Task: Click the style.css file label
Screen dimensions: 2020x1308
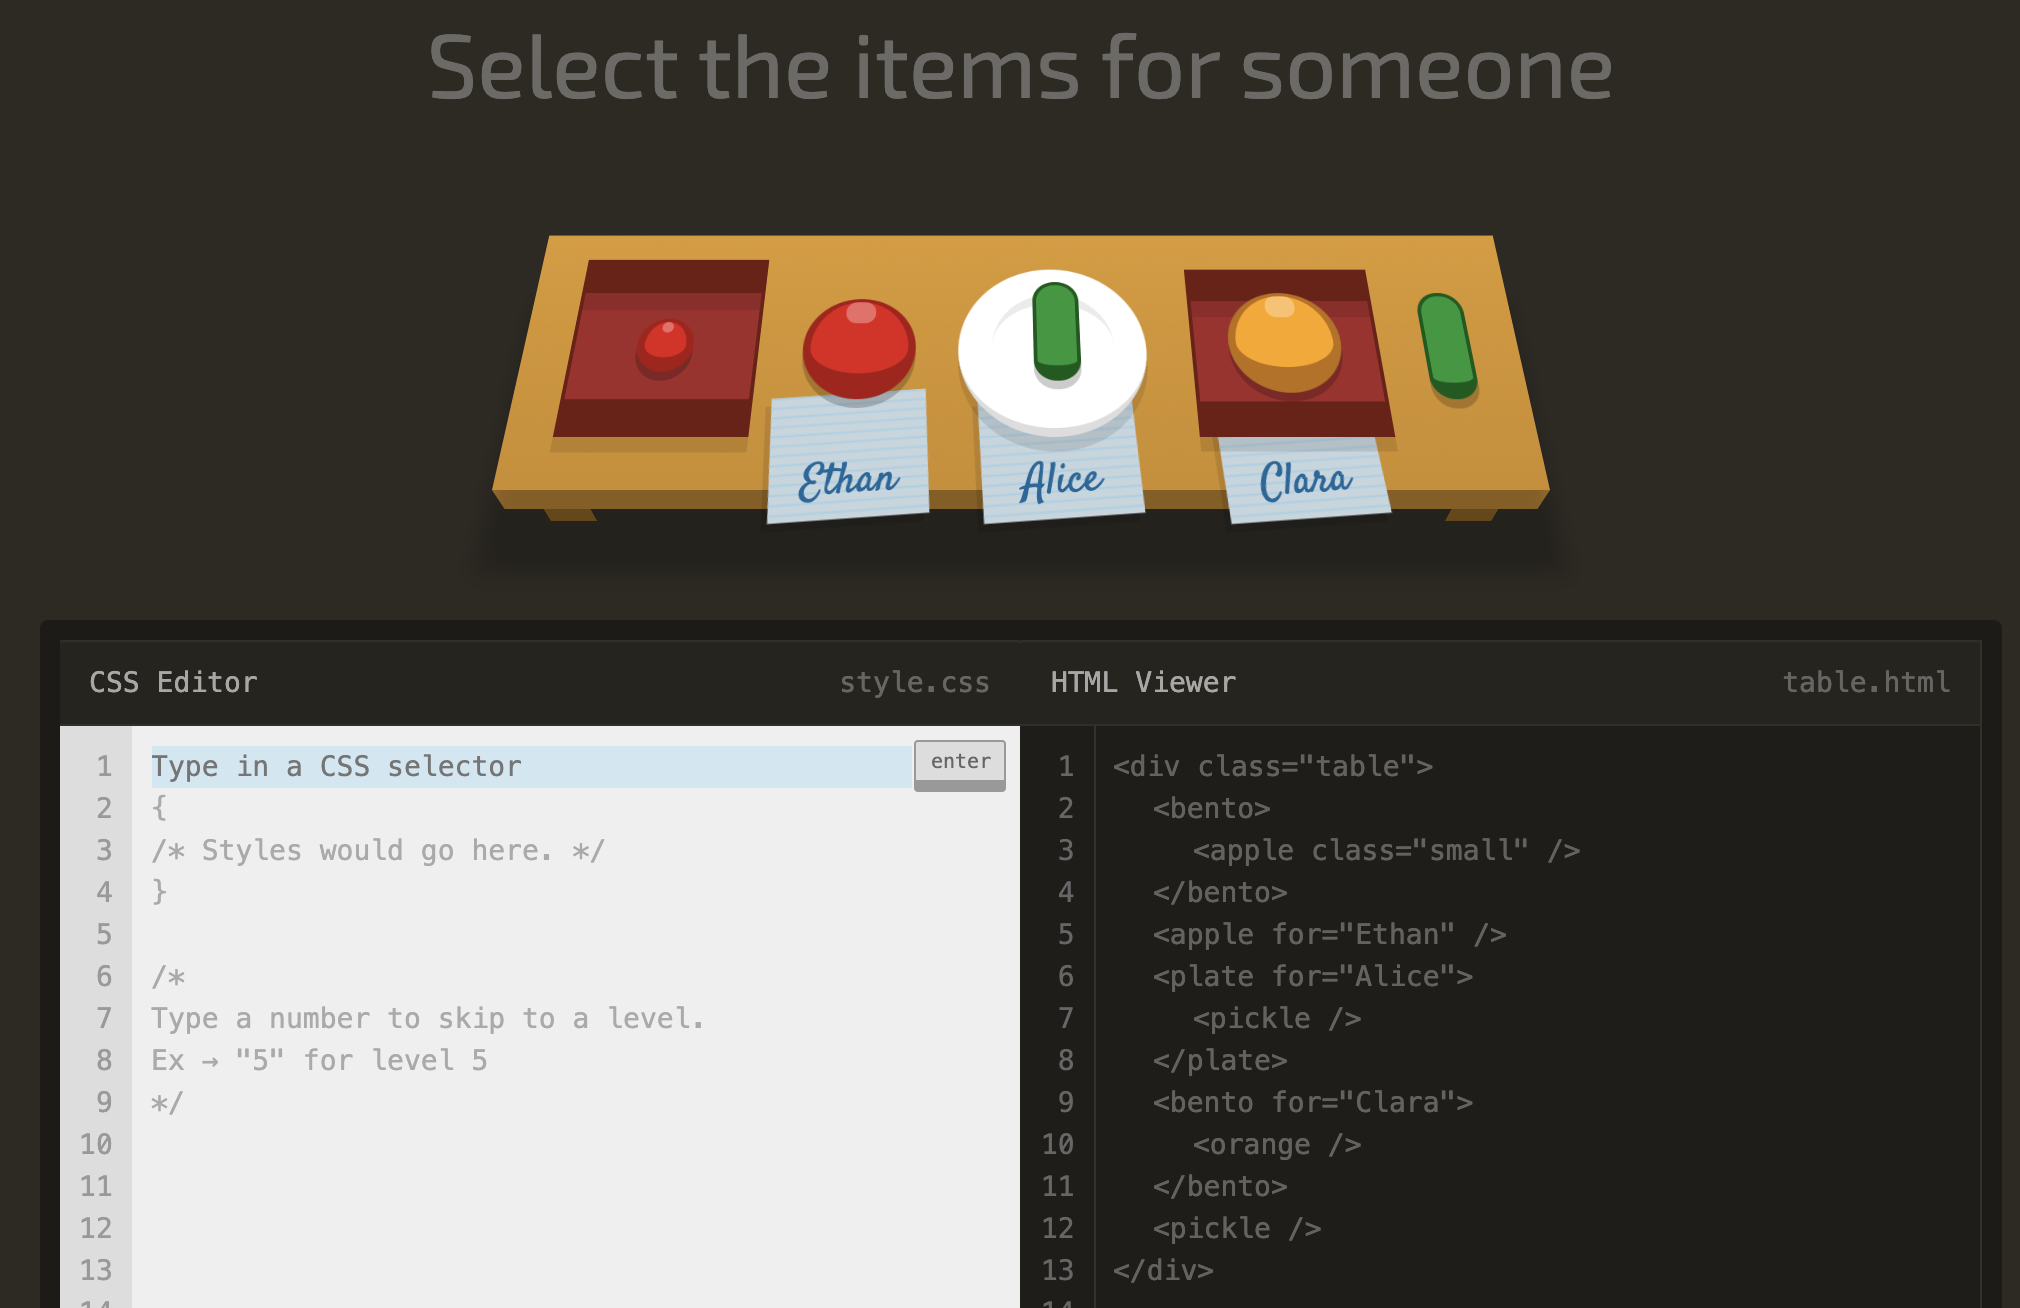Action: [914, 683]
